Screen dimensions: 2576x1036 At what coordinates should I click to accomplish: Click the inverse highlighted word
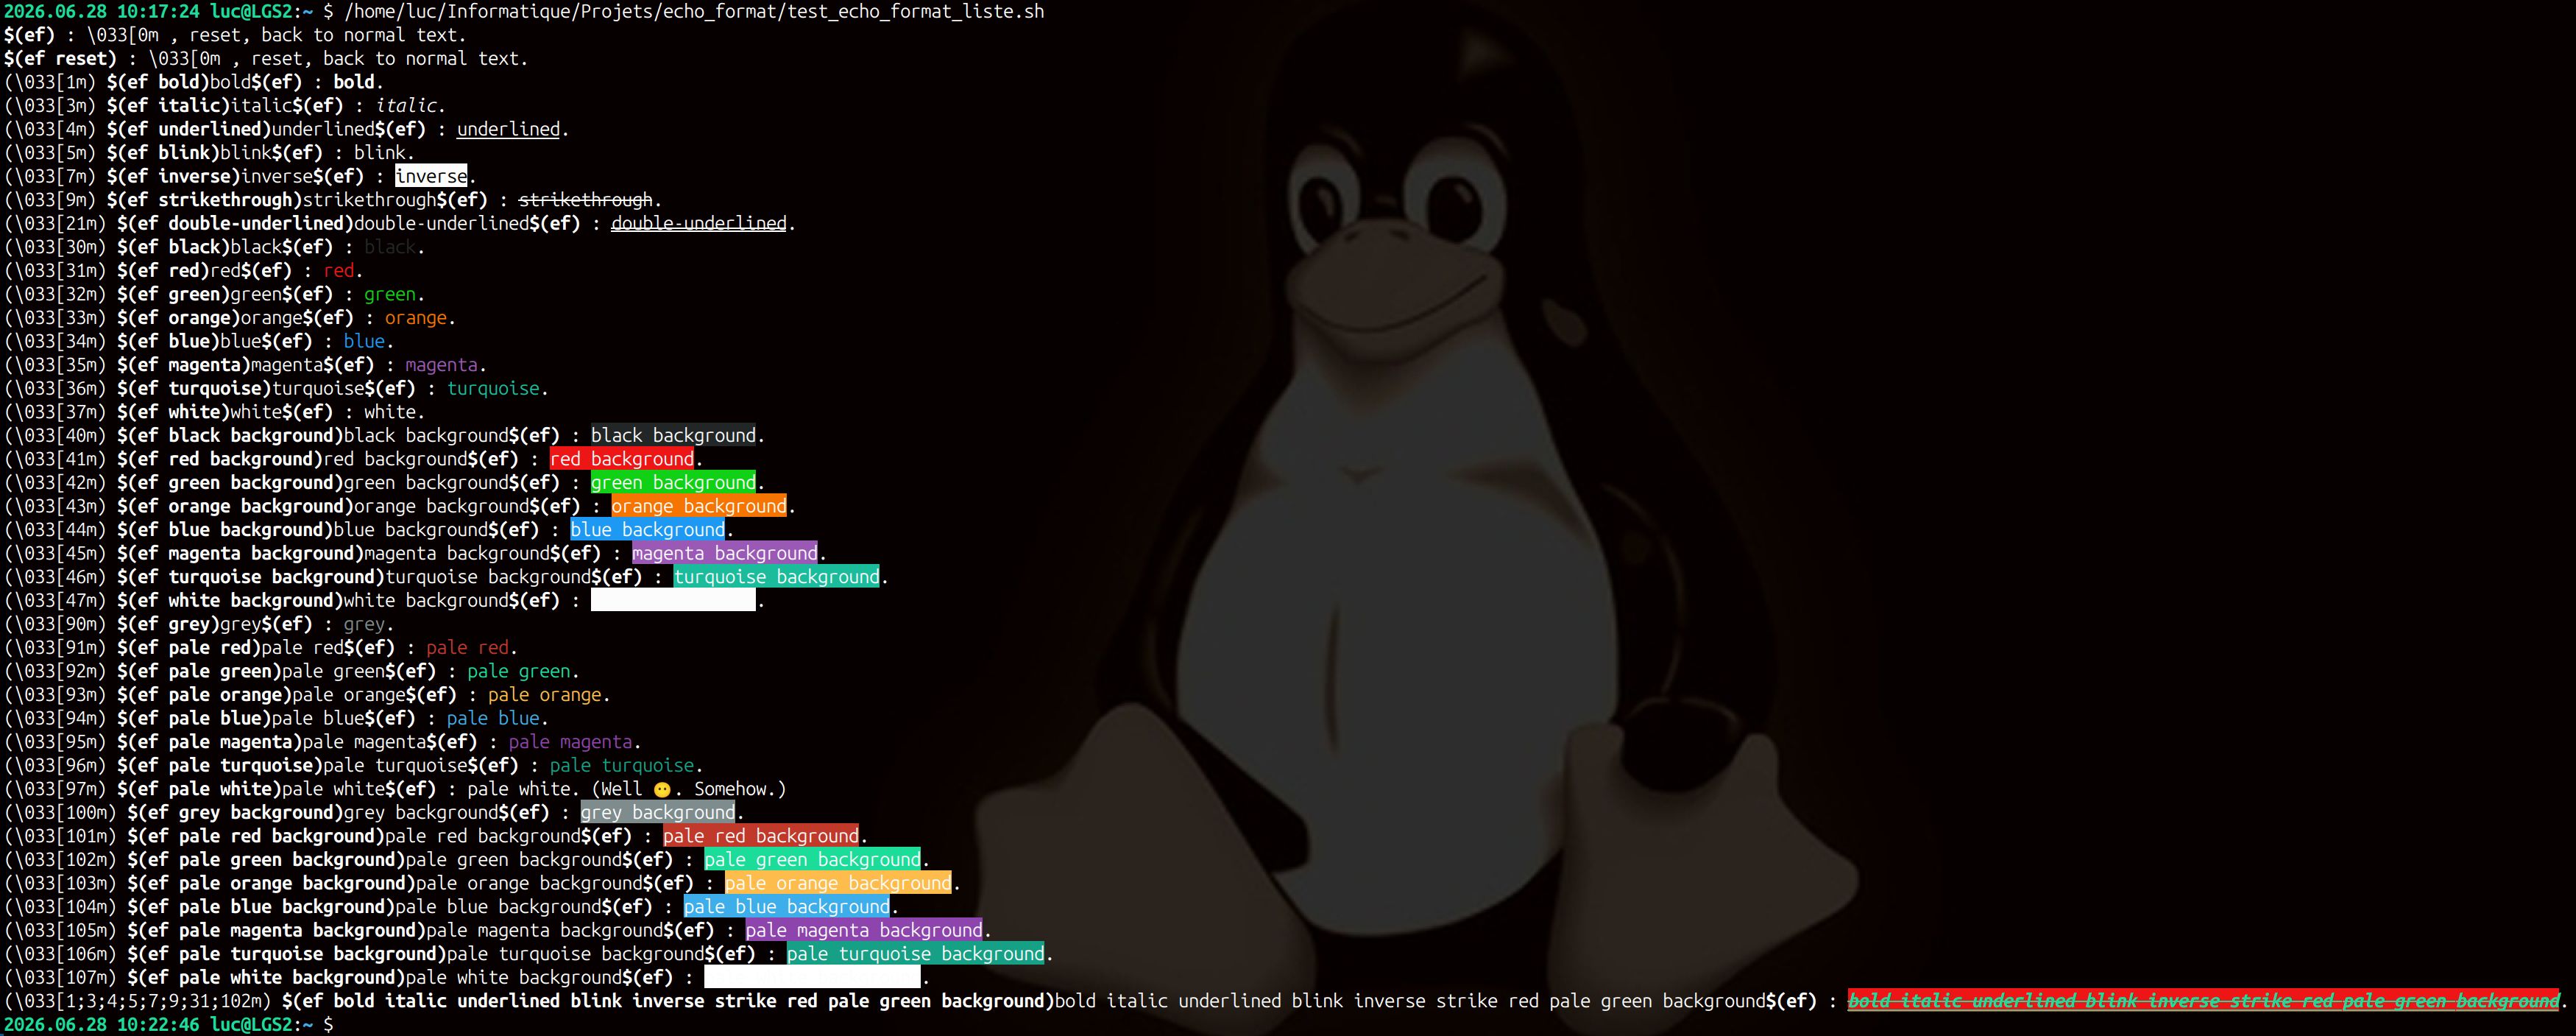[x=431, y=176]
